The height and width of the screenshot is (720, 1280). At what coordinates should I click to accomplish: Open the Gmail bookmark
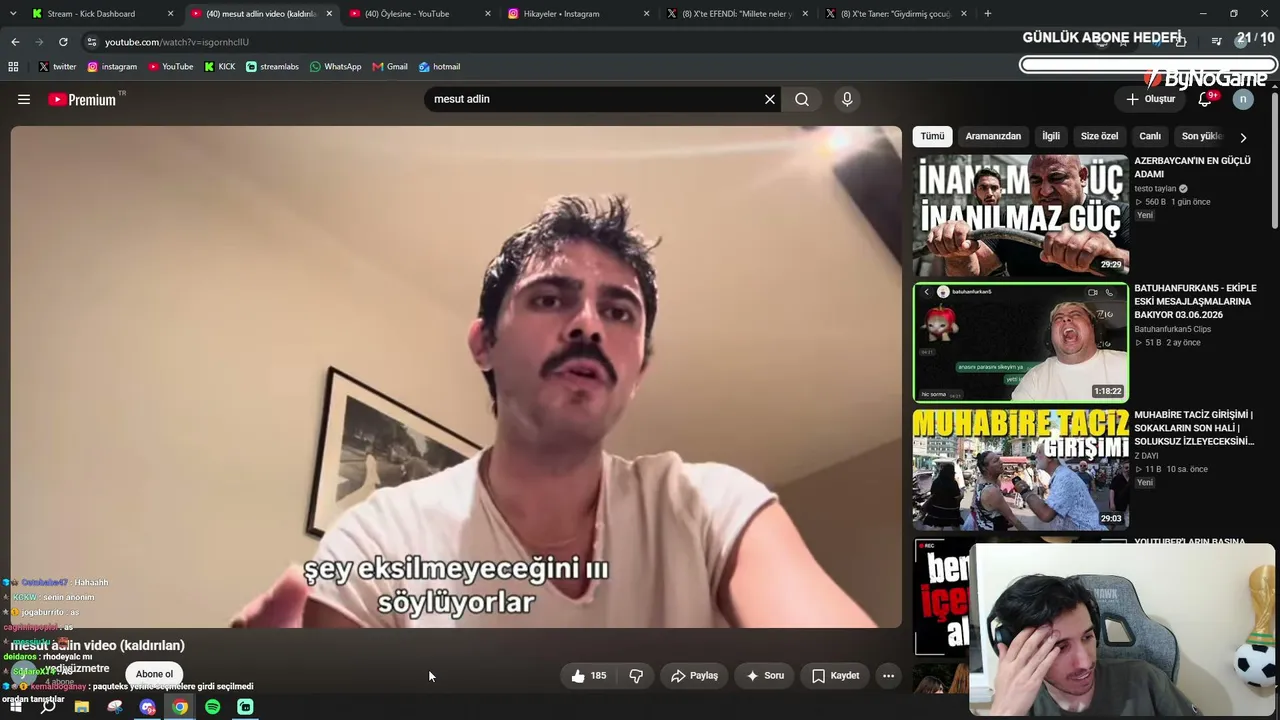[x=390, y=67]
